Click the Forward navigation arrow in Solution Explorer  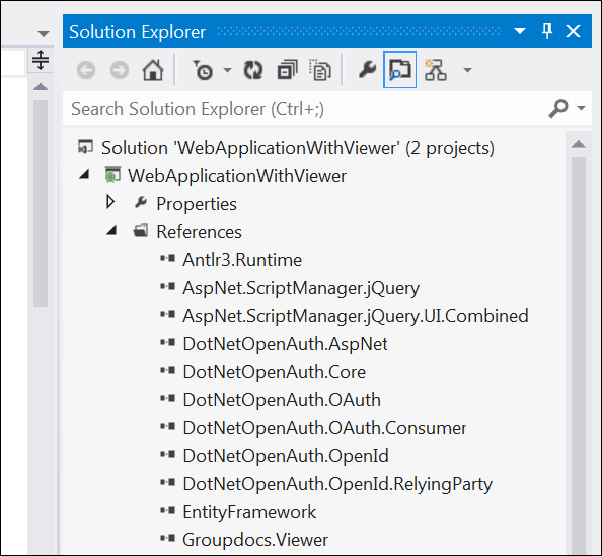tap(119, 70)
